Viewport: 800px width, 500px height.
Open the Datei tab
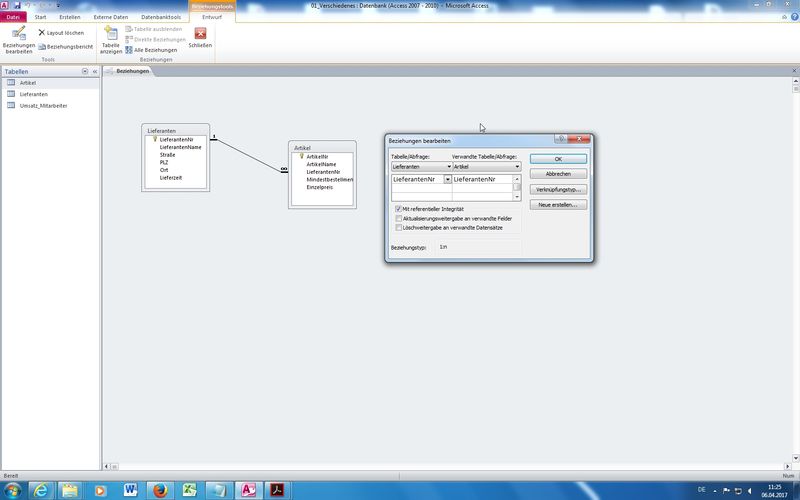(13, 17)
